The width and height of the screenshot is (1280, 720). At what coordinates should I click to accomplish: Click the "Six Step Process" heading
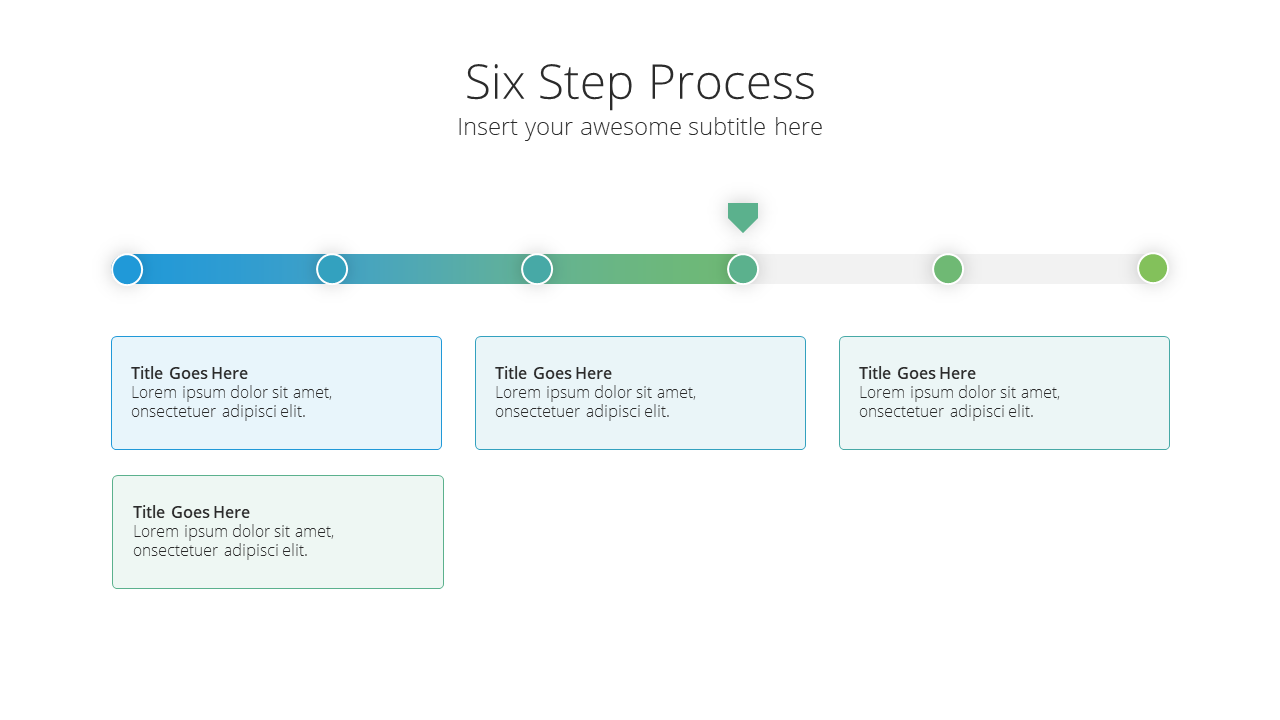click(640, 82)
